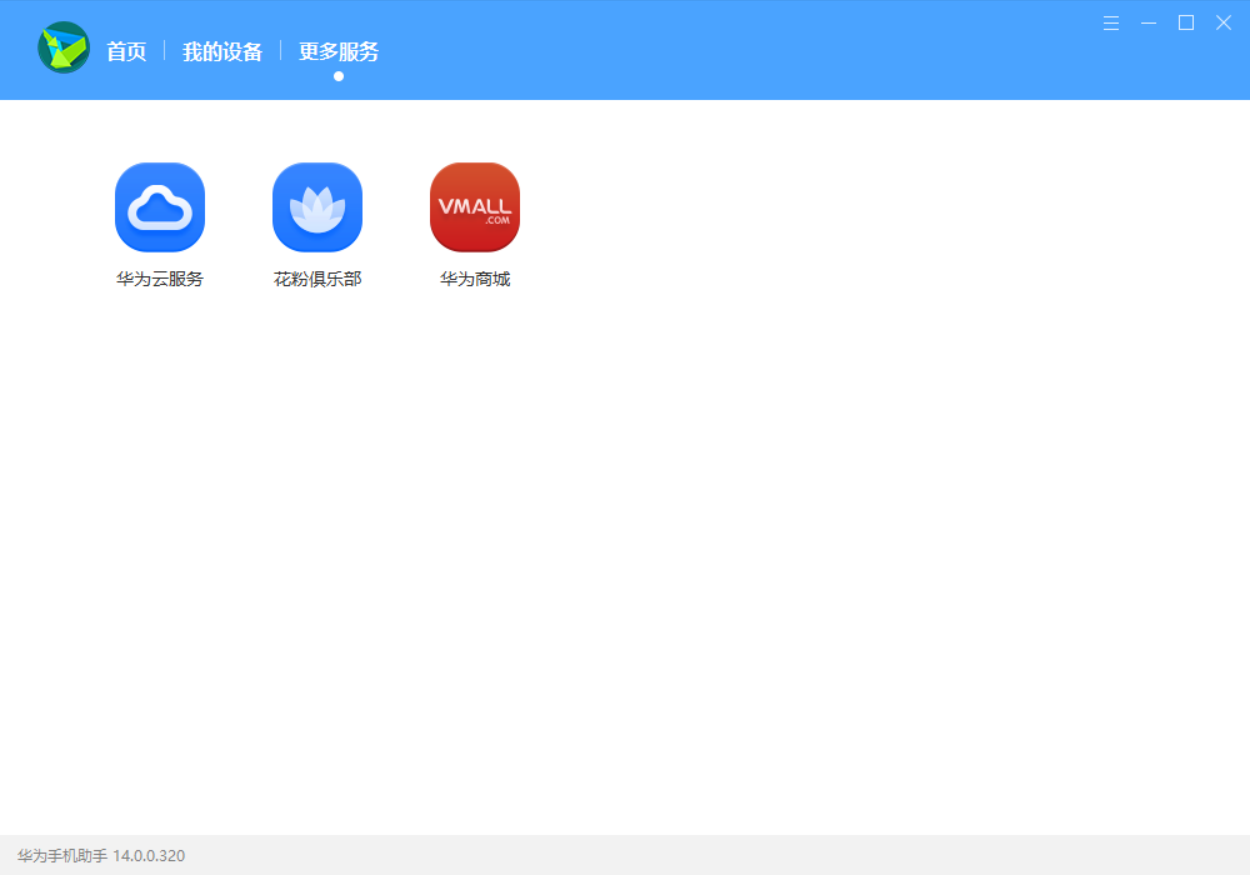Close the HiSuite window
Image resolution: width=1250 pixels, height=875 pixels.
tap(1224, 23)
